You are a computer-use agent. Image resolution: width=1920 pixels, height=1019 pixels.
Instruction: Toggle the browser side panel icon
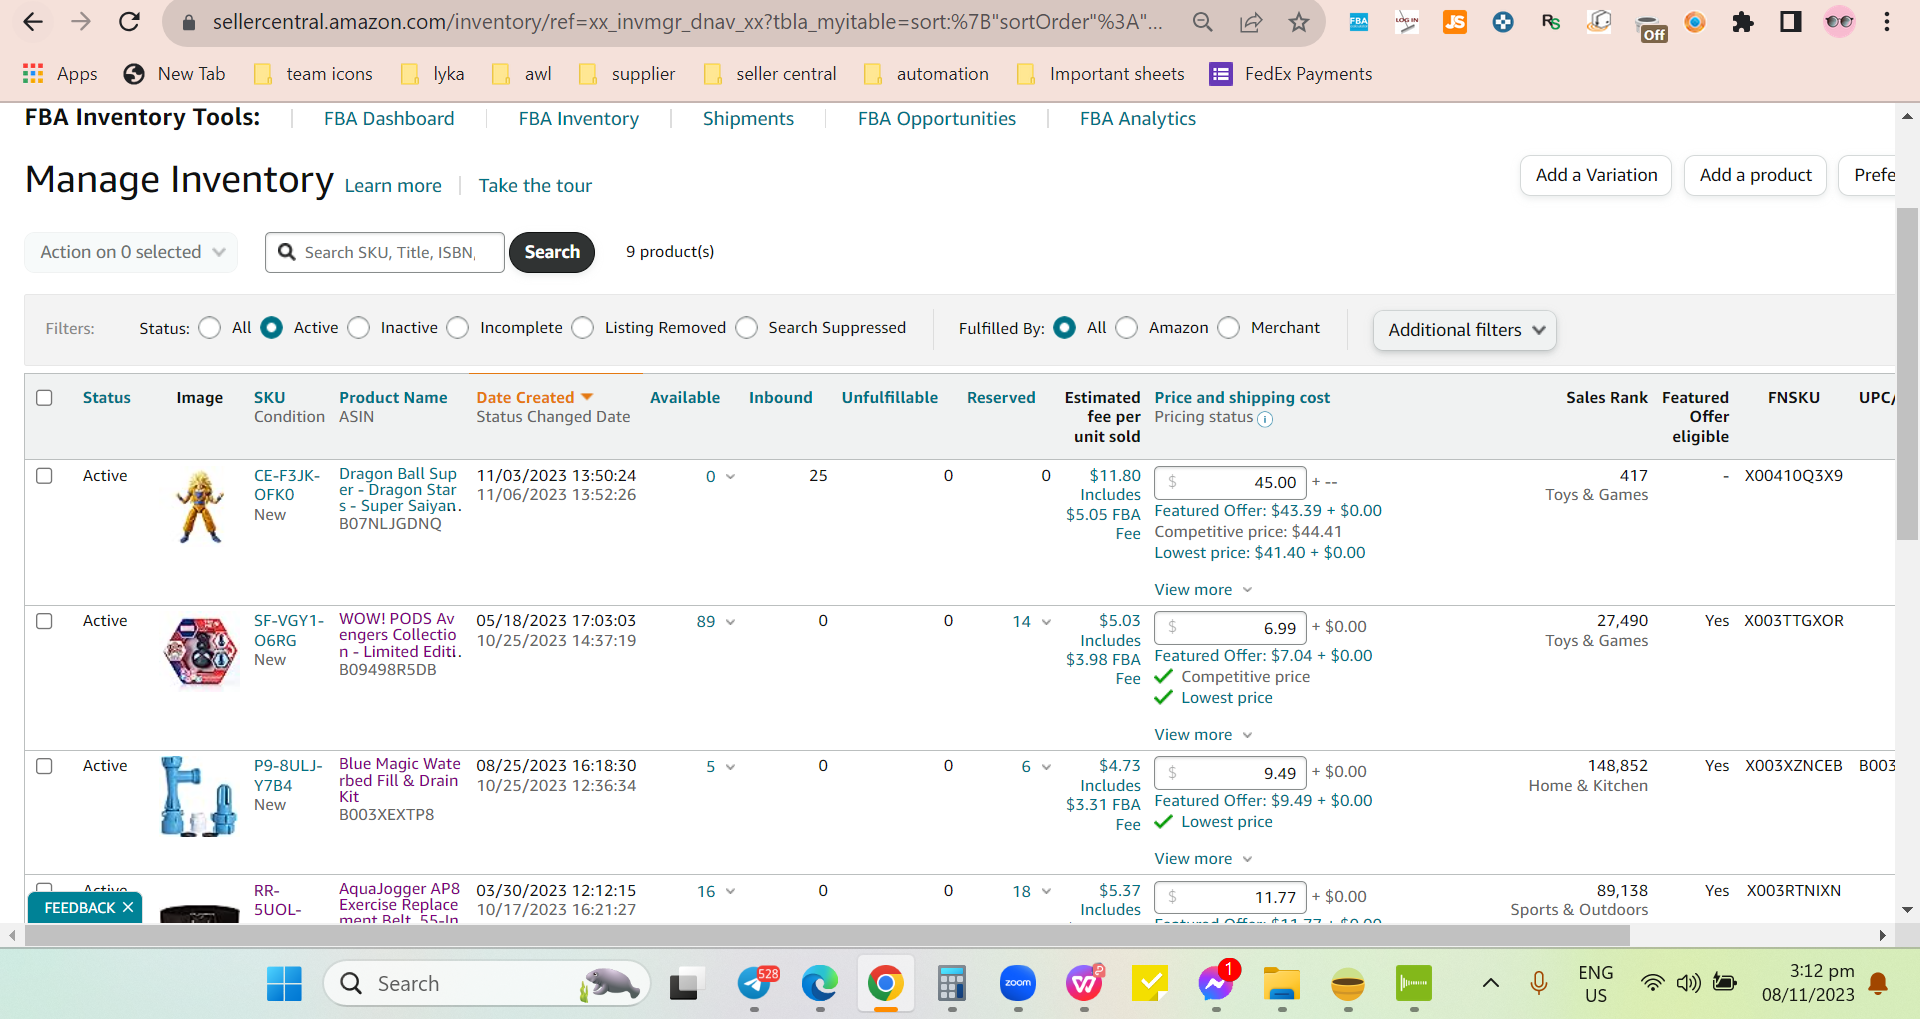pyautogui.click(x=1791, y=22)
